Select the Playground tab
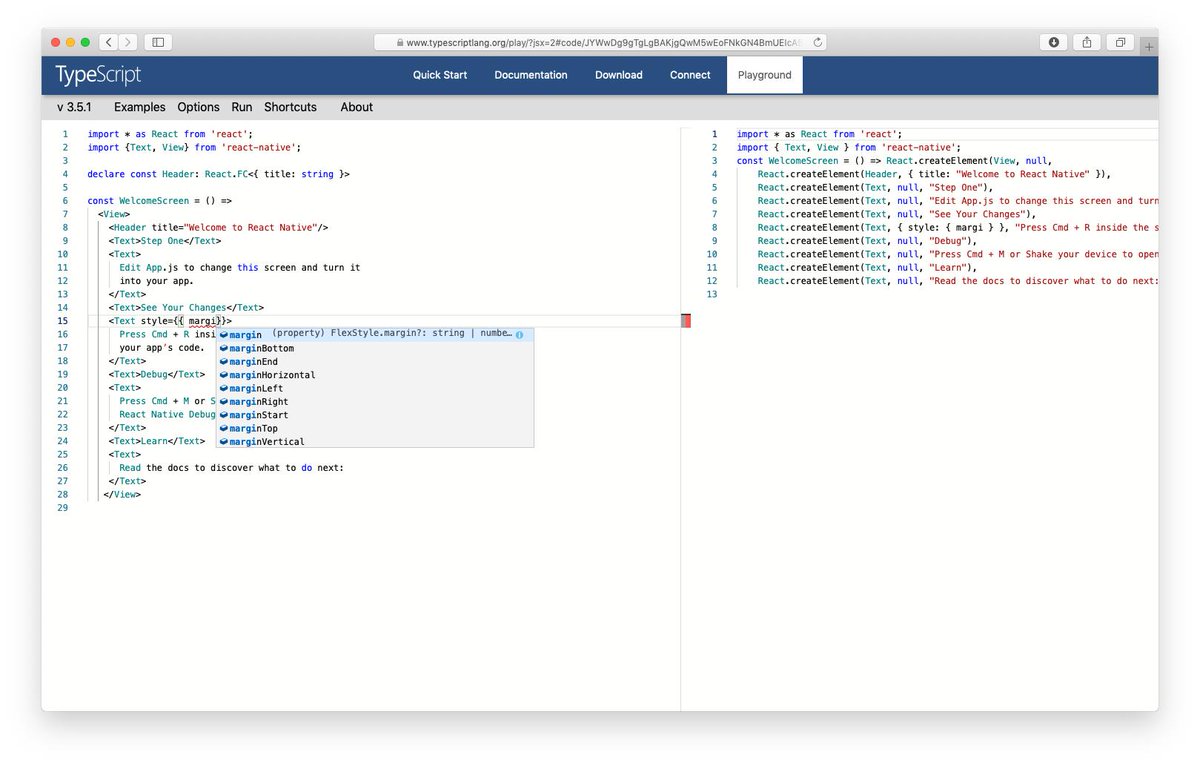Screen dimensions: 1200x766 (x=765, y=75)
